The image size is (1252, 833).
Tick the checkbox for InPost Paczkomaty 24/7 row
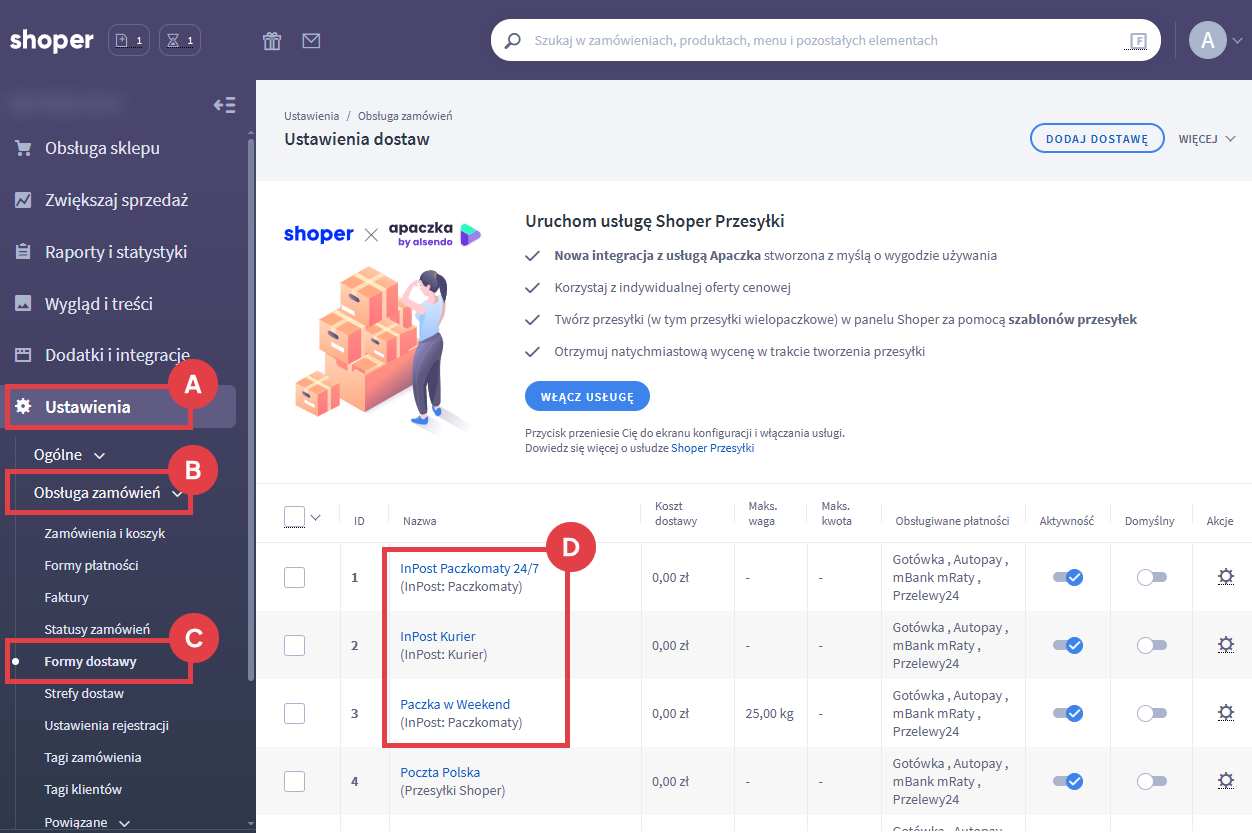(294, 577)
